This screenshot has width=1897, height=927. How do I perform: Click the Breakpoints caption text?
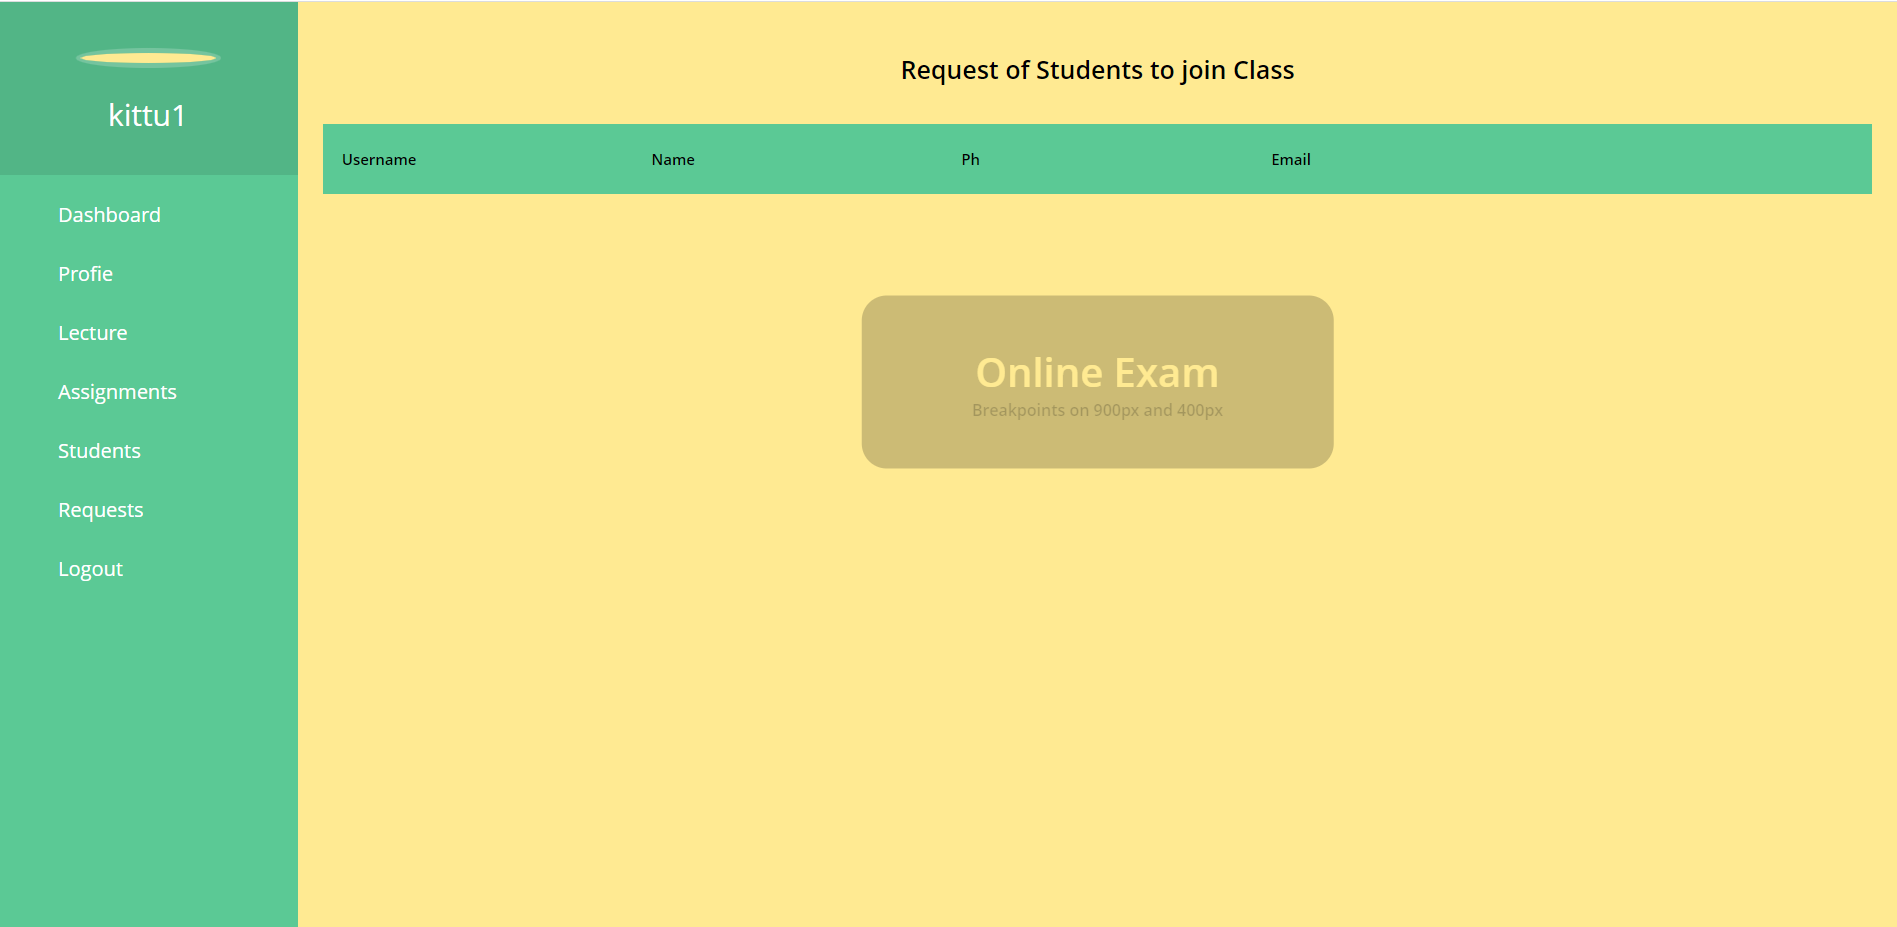(x=1097, y=410)
